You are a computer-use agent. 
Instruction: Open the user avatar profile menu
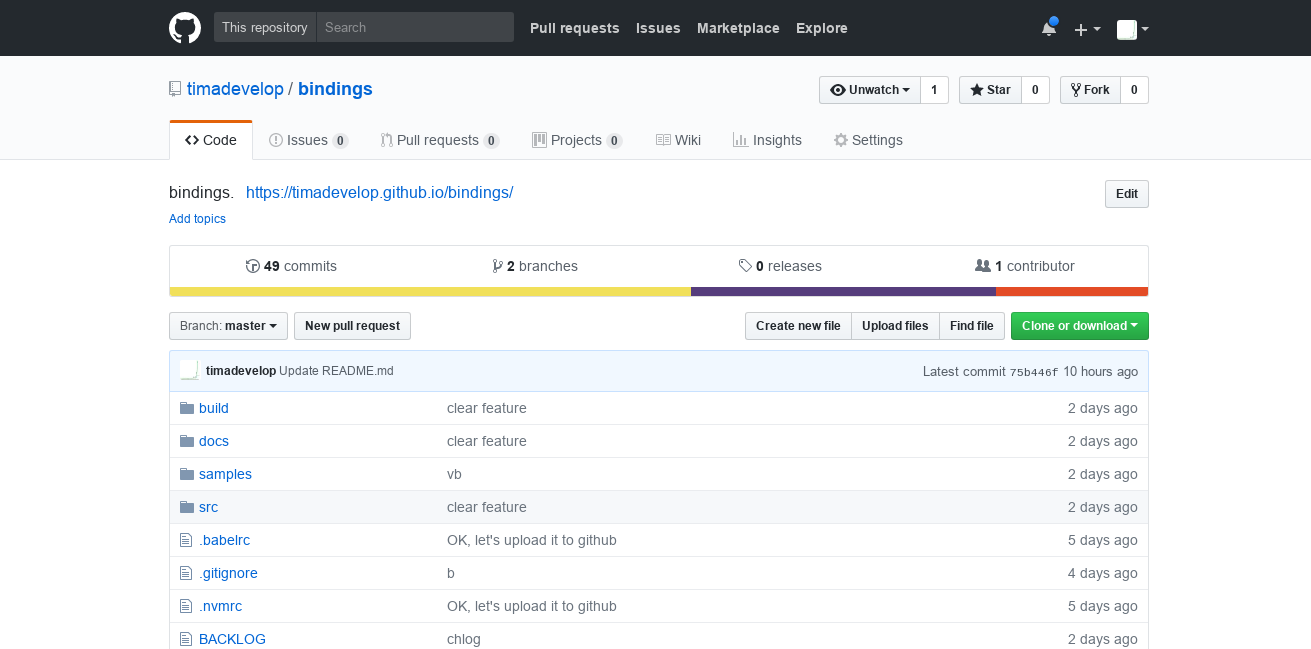click(1132, 29)
